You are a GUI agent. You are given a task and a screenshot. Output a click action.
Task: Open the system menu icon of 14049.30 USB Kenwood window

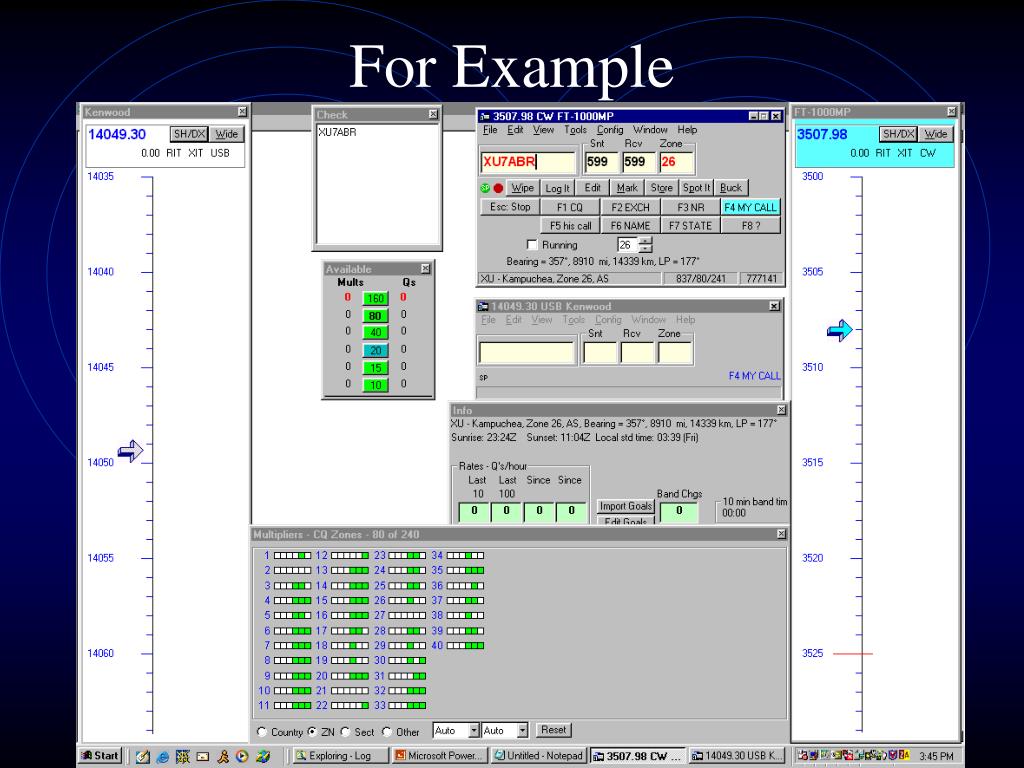pyautogui.click(x=483, y=306)
